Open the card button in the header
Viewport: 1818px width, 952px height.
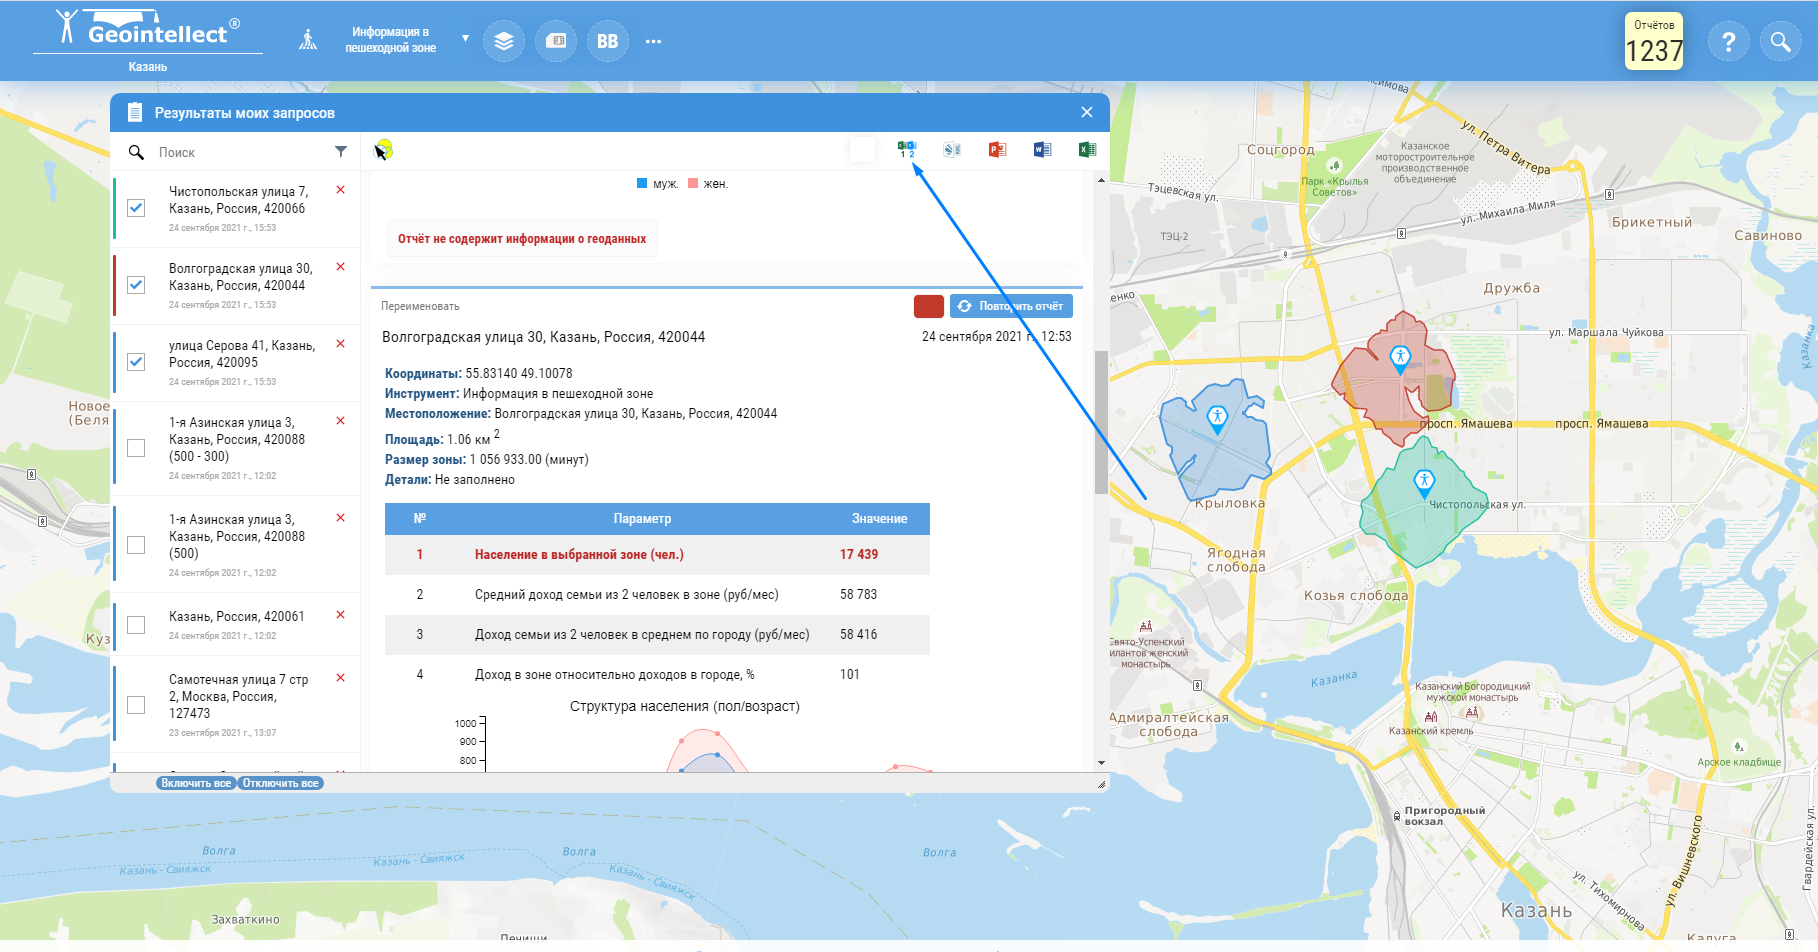point(556,41)
